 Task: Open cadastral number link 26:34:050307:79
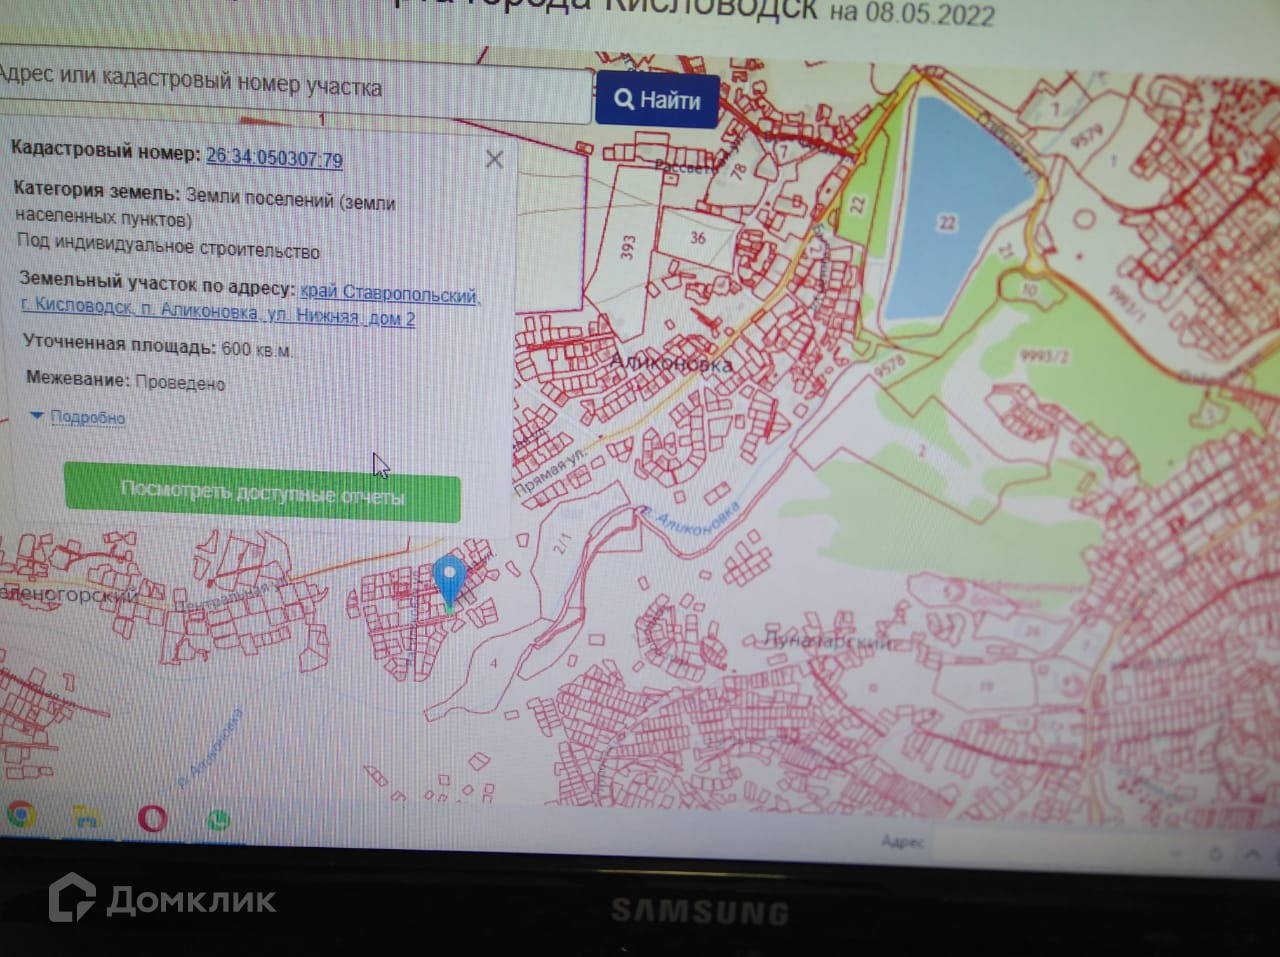tap(274, 158)
